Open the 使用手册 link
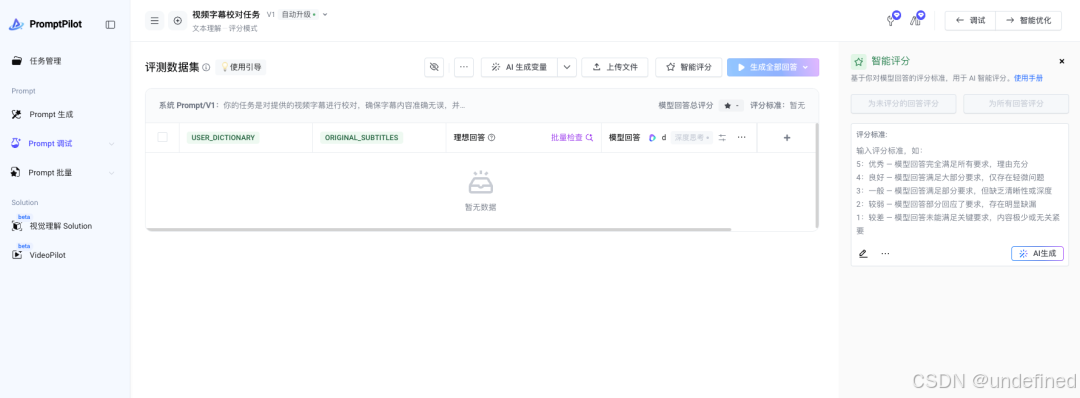Viewport: 1080px width, 398px height. coord(1028,78)
